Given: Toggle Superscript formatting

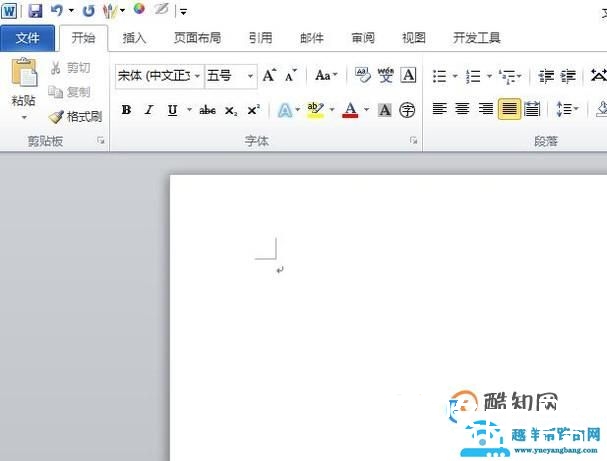Looking at the screenshot, I should point(254,110).
